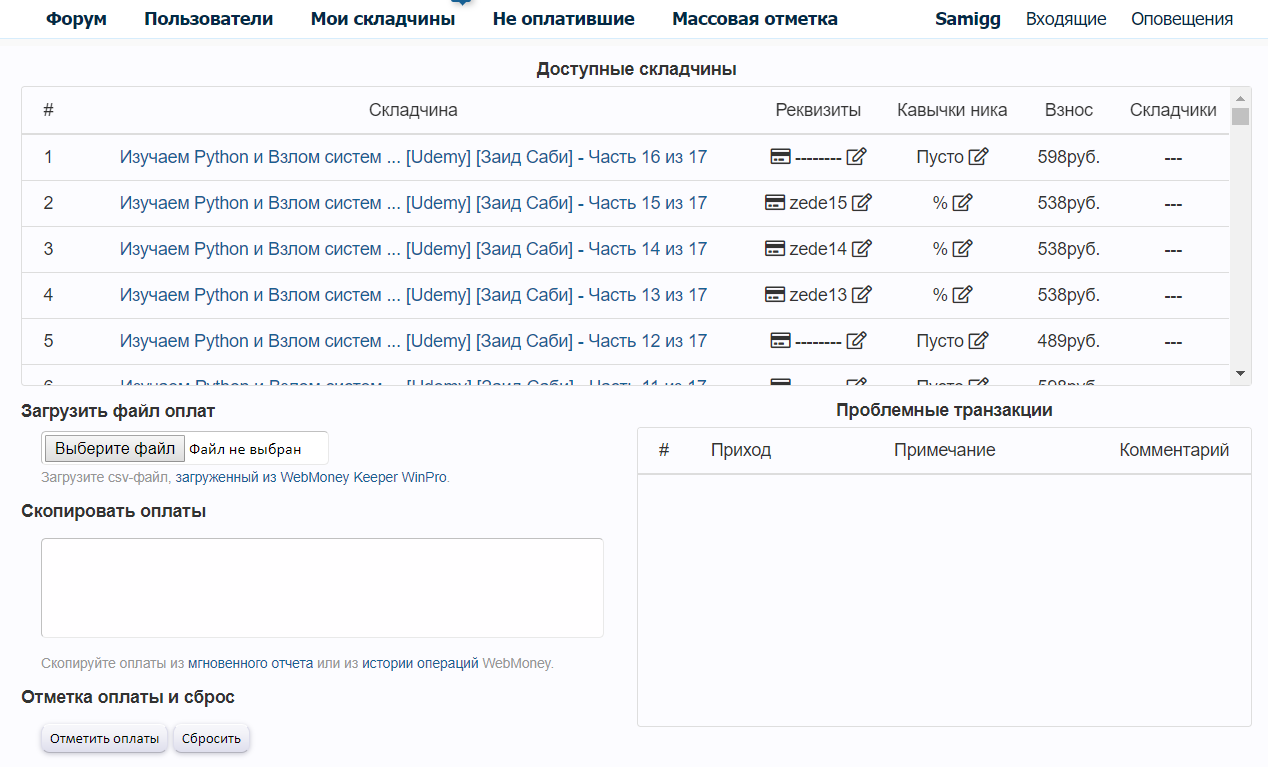The height and width of the screenshot is (767, 1268).
Task: Edit the % nickname quote in row 2
Action: click(x=962, y=203)
